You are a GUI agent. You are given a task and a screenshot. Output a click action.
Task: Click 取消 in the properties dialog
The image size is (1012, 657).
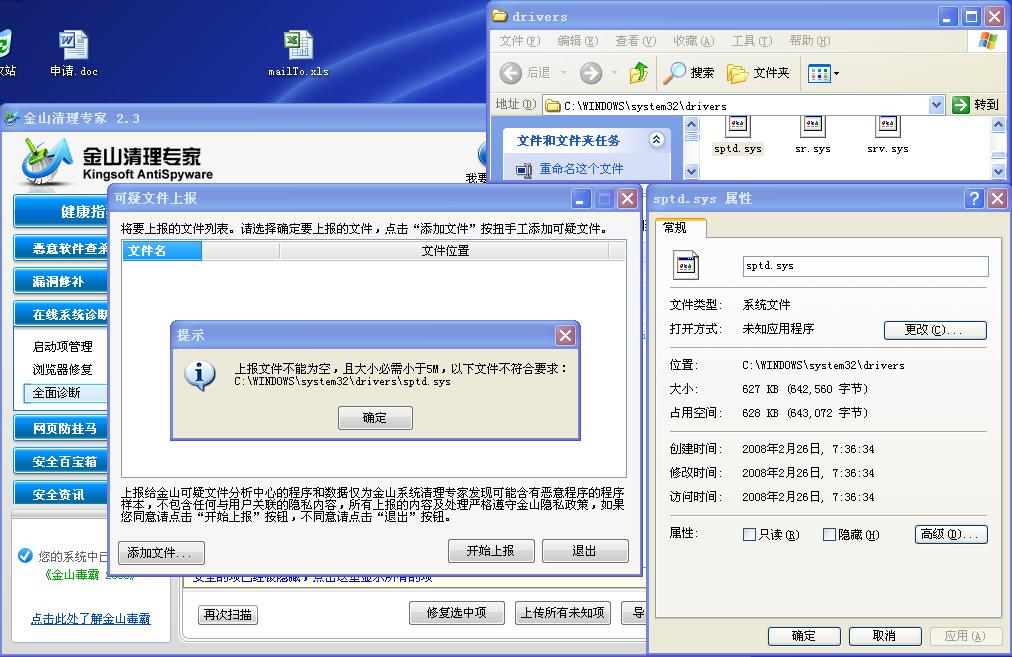[884, 636]
